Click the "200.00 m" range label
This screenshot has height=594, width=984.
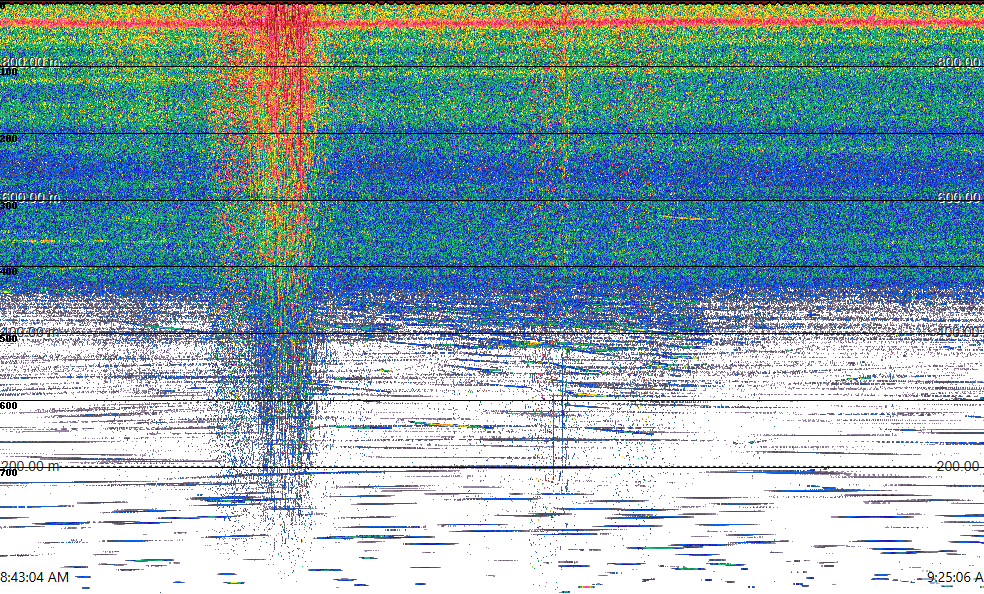click(31, 466)
